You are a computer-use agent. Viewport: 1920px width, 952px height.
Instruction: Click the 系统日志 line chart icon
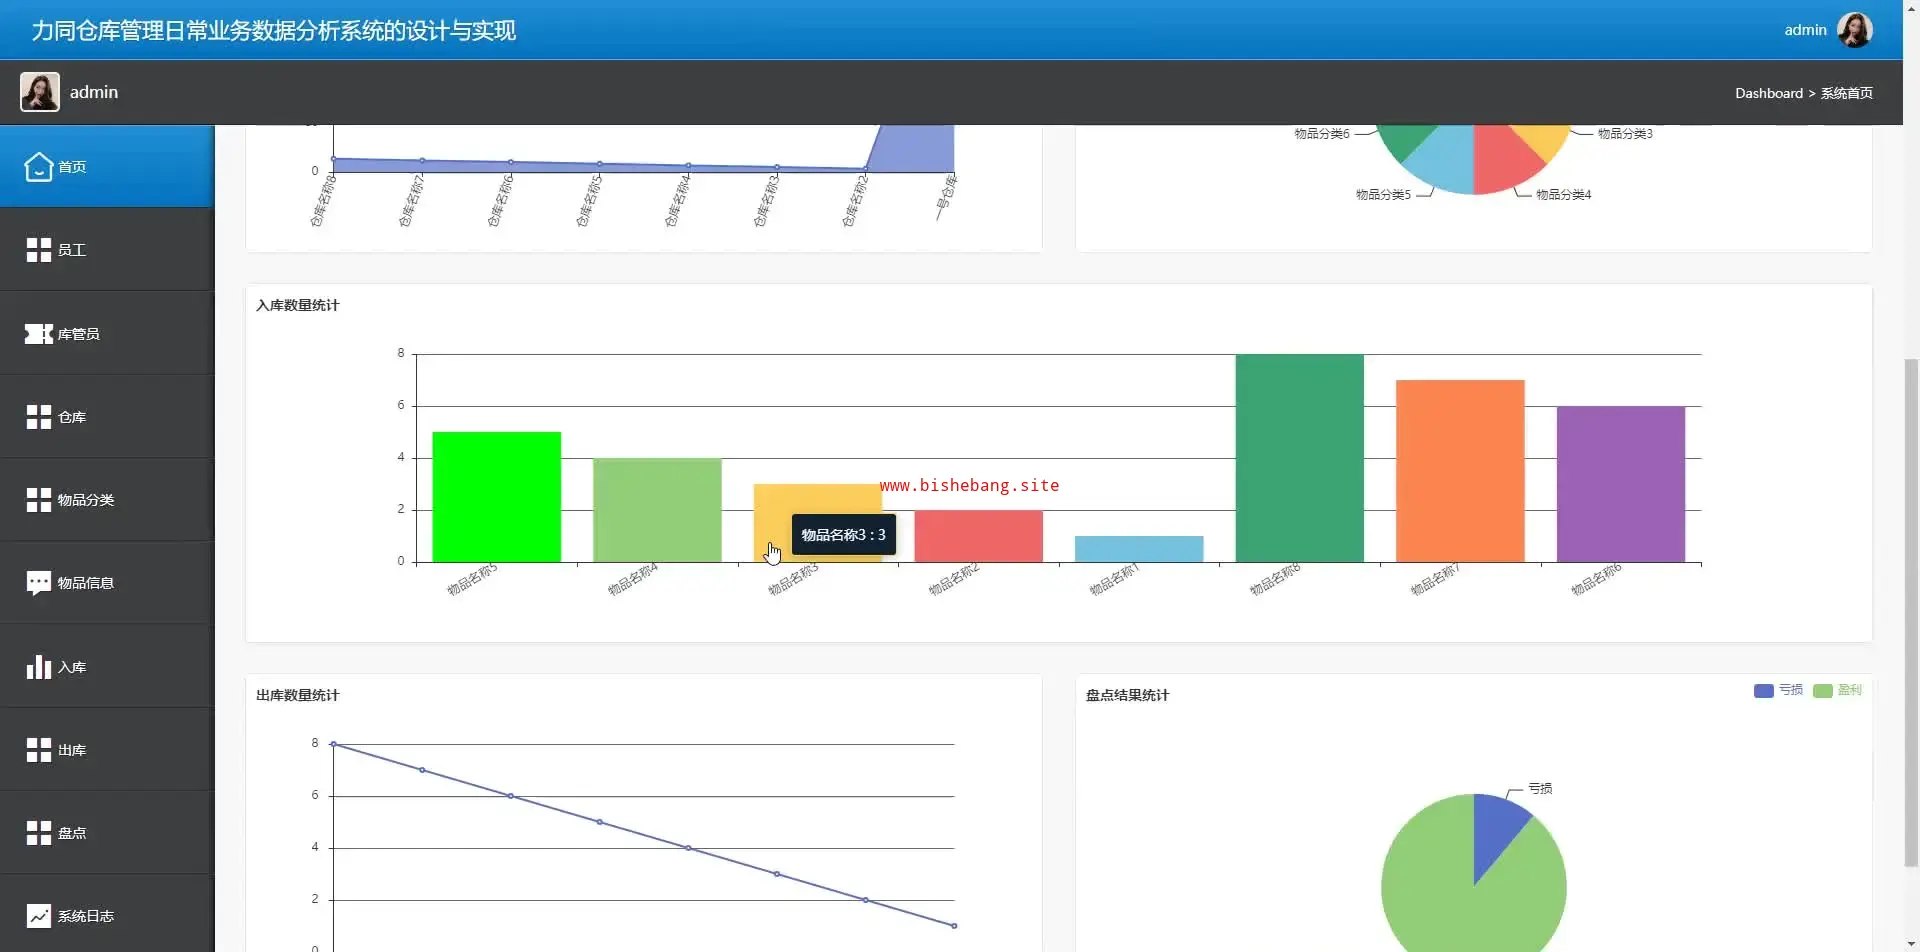(x=38, y=916)
